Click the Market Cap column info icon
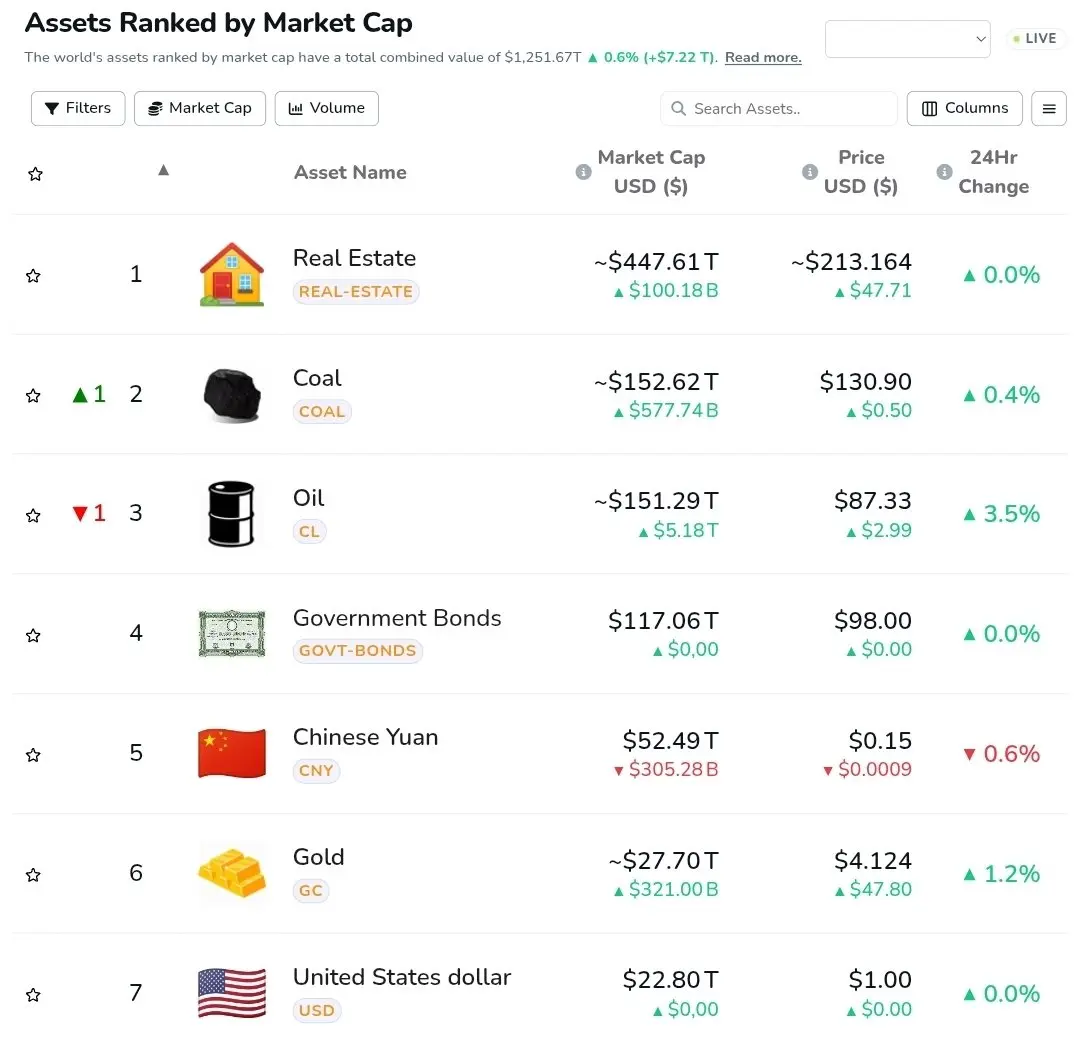Image resolution: width=1080 pixels, height=1049 pixels. (x=583, y=172)
